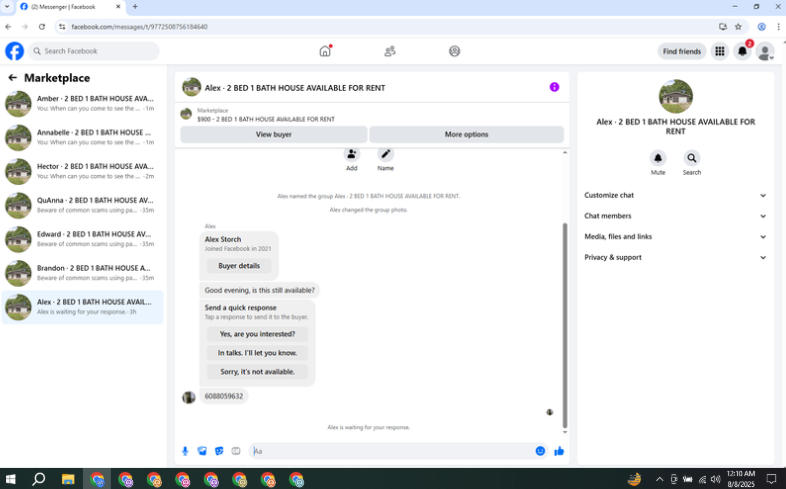Screen dimensions: 786x489
Task: Go back using Marketplace back arrow
Action: point(13,78)
